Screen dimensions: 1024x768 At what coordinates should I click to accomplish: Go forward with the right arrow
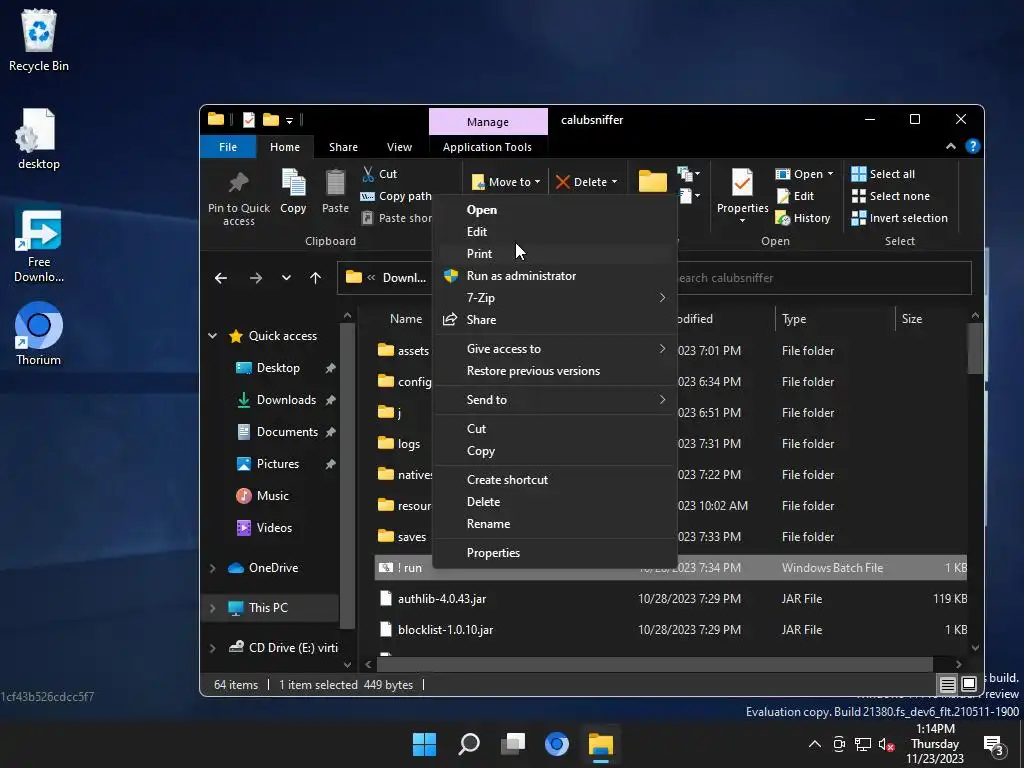(255, 278)
